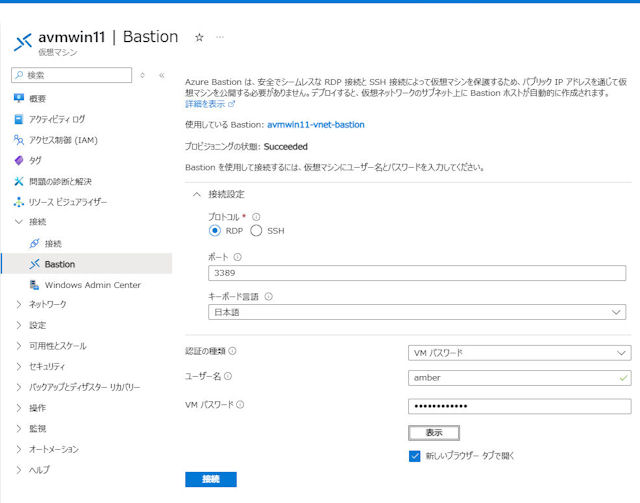Viewport: 640px width, 503px height.
Task: Click the VM パスワード masked field
Action: 519,406
